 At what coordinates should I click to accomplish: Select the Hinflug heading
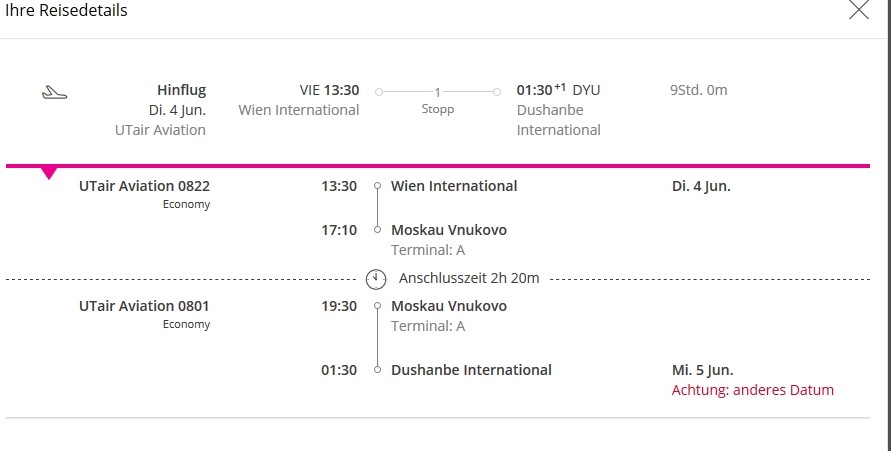coord(181,90)
